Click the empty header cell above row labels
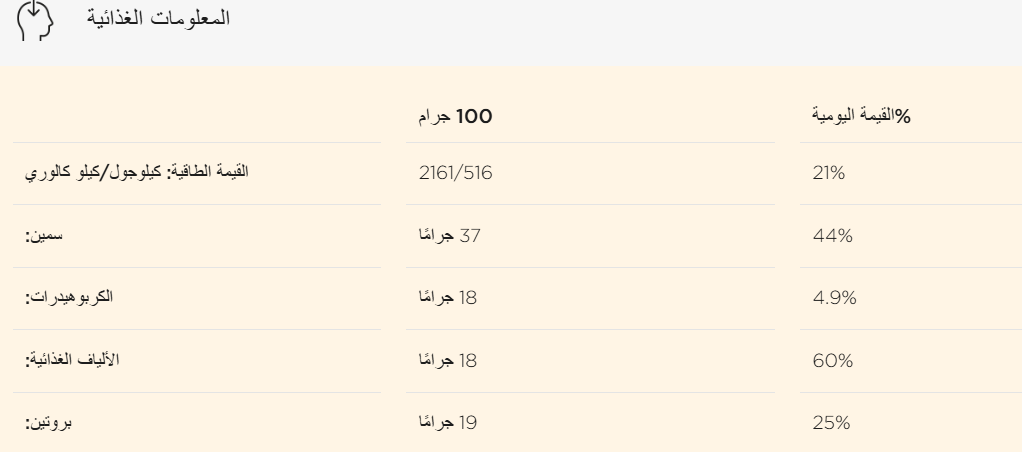This screenshot has width=1022, height=452. (200, 118)
